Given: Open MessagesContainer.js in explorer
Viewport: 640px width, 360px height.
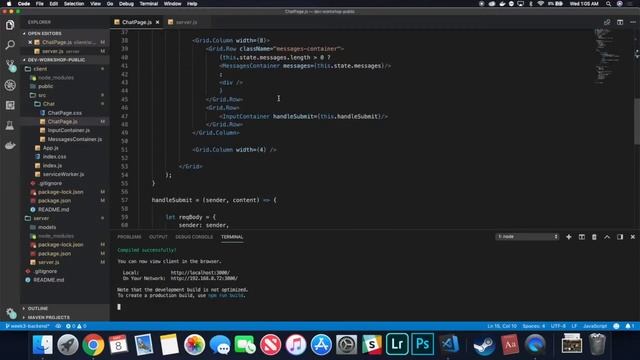Looking at the screenshot, I should 75,139.
